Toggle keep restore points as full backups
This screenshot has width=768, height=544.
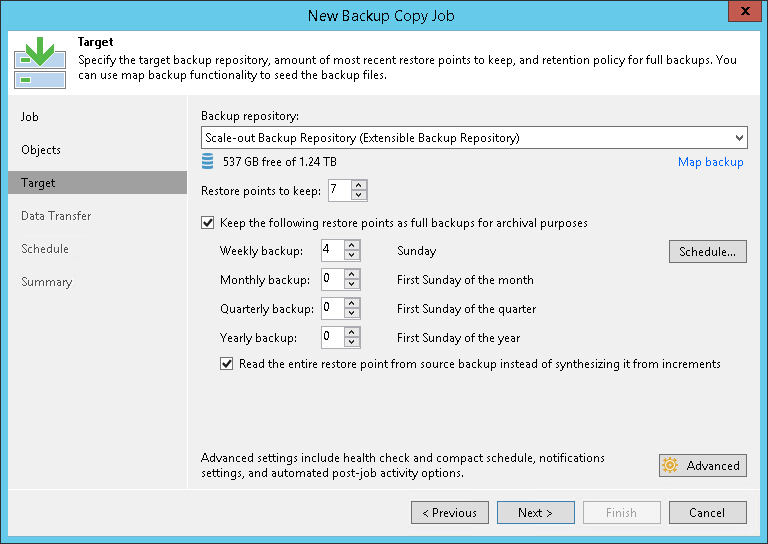click(208, 223)
